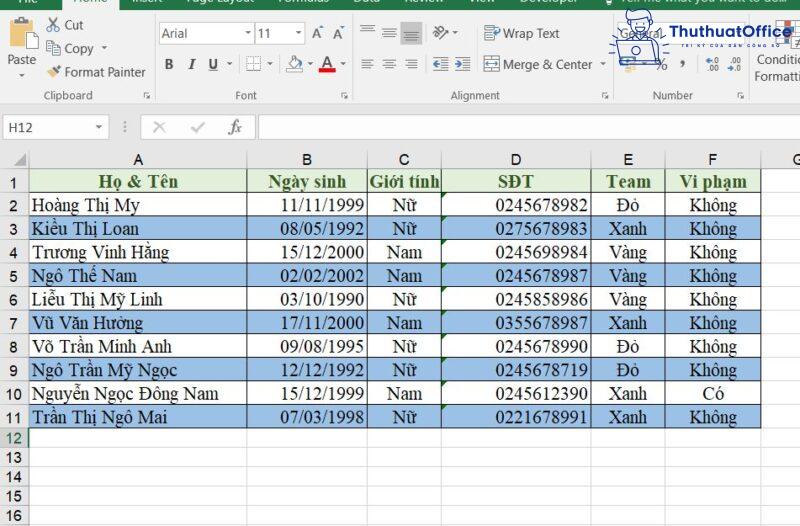Open the Paste options dropdown arrow
The height and width of the screenshot is (526, 800).
tap(21, 76)
